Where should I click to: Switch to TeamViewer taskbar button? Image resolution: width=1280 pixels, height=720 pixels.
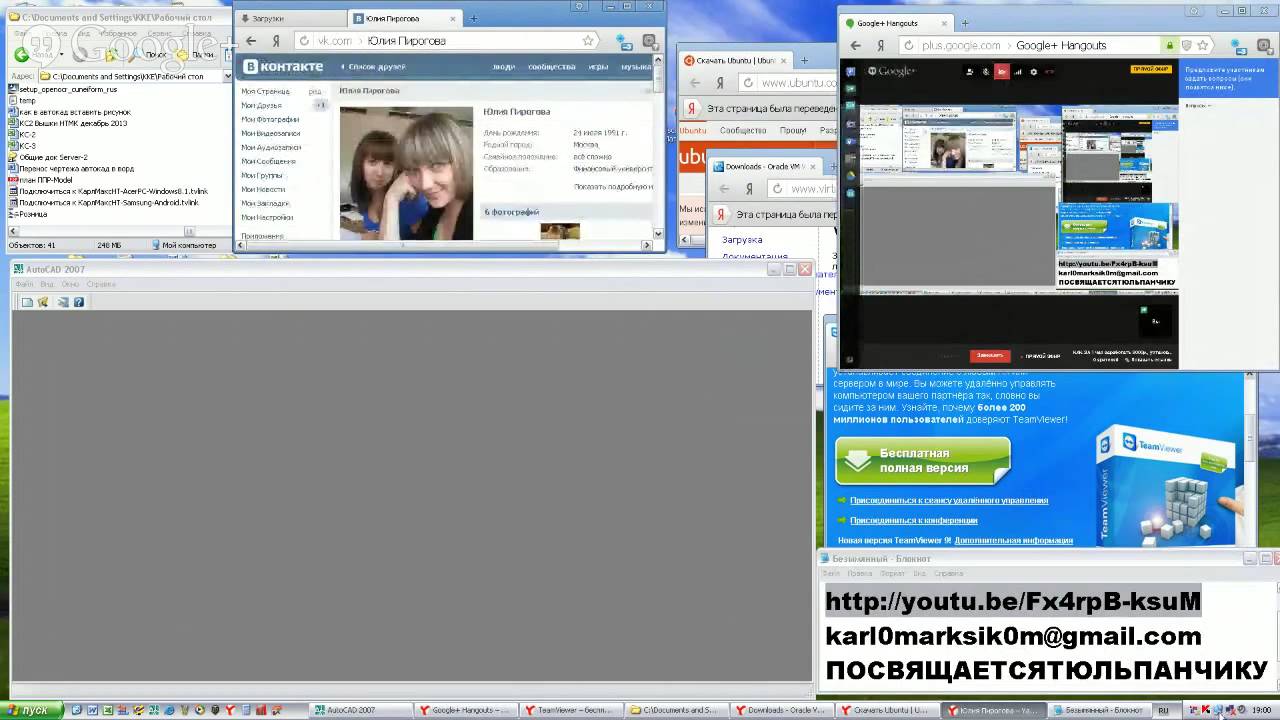point(570,710)
